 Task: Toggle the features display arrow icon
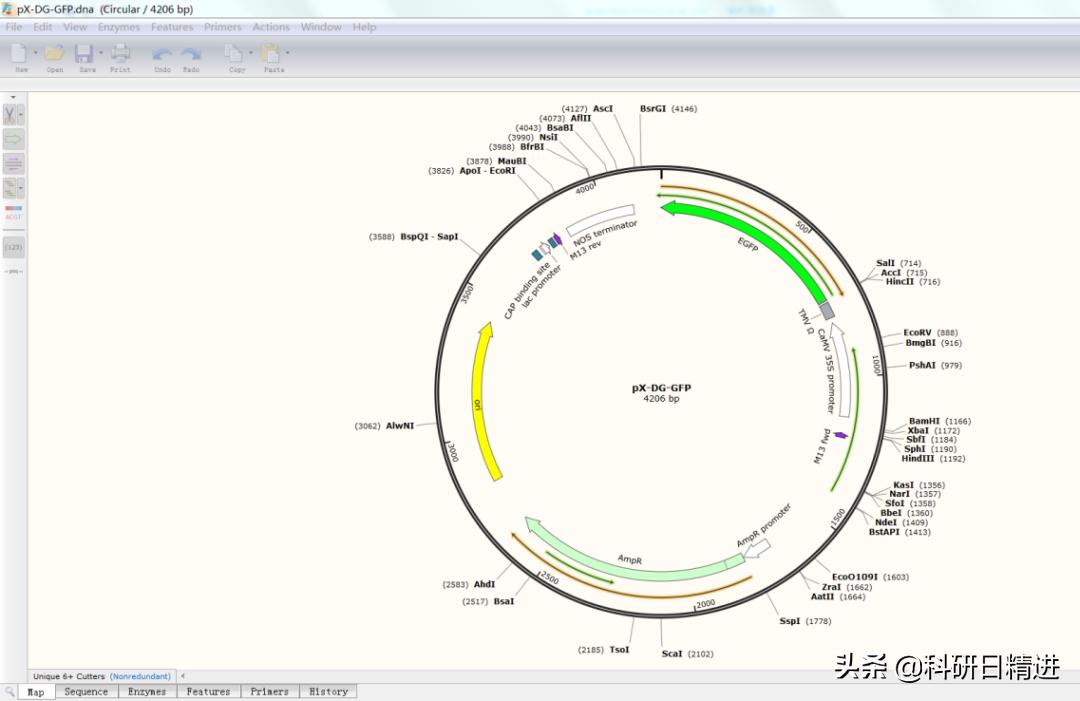[13, 139]
